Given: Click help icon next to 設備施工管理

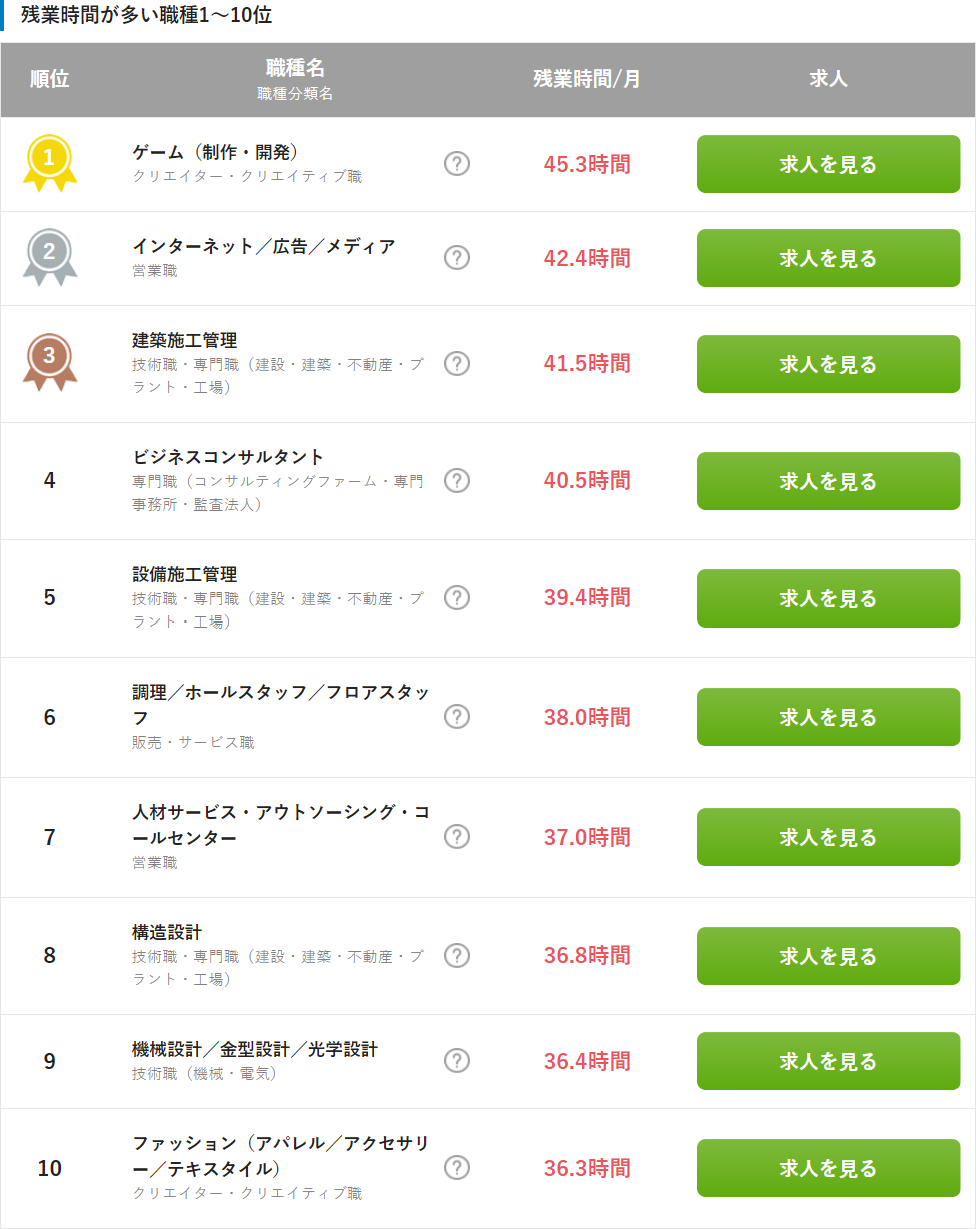Looking at the screenshot, I should point(457,598).
